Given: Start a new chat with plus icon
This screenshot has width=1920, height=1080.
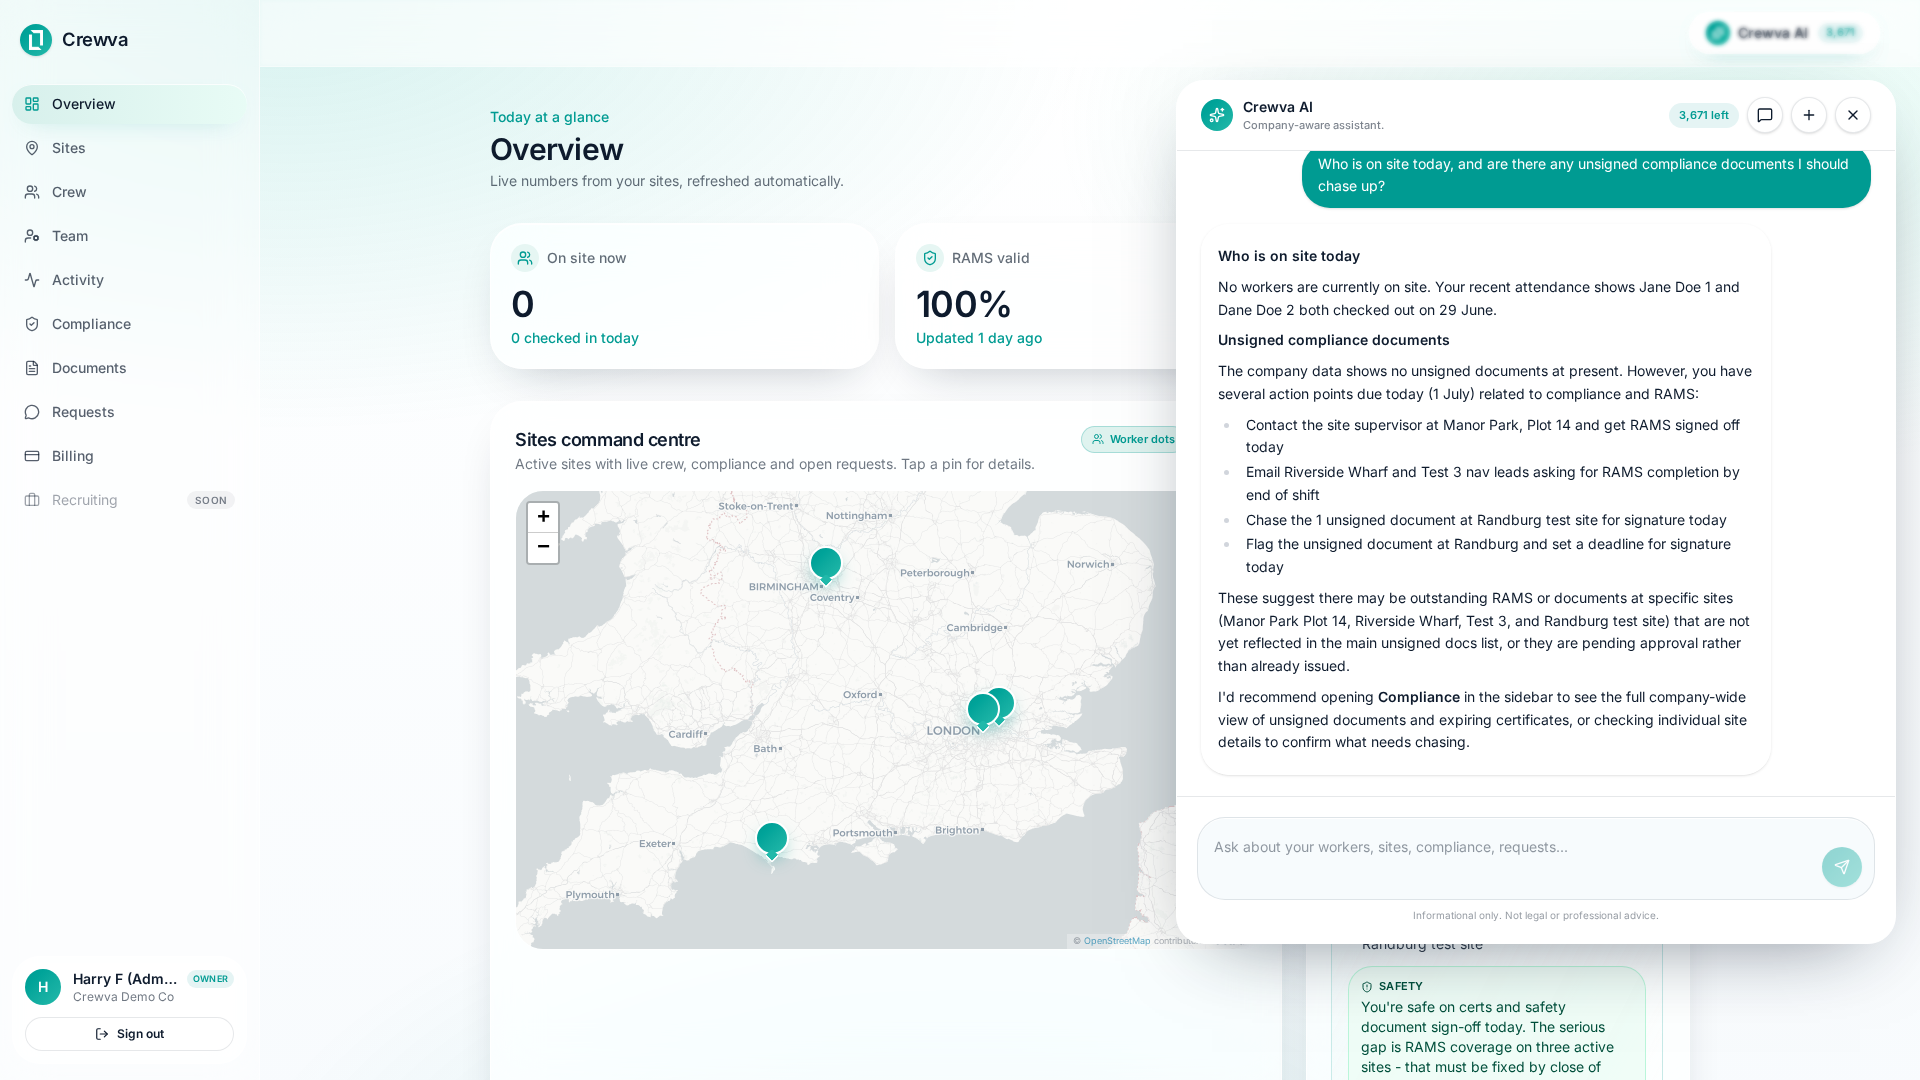Looking at the screenshot, I should pos(1809,115).
